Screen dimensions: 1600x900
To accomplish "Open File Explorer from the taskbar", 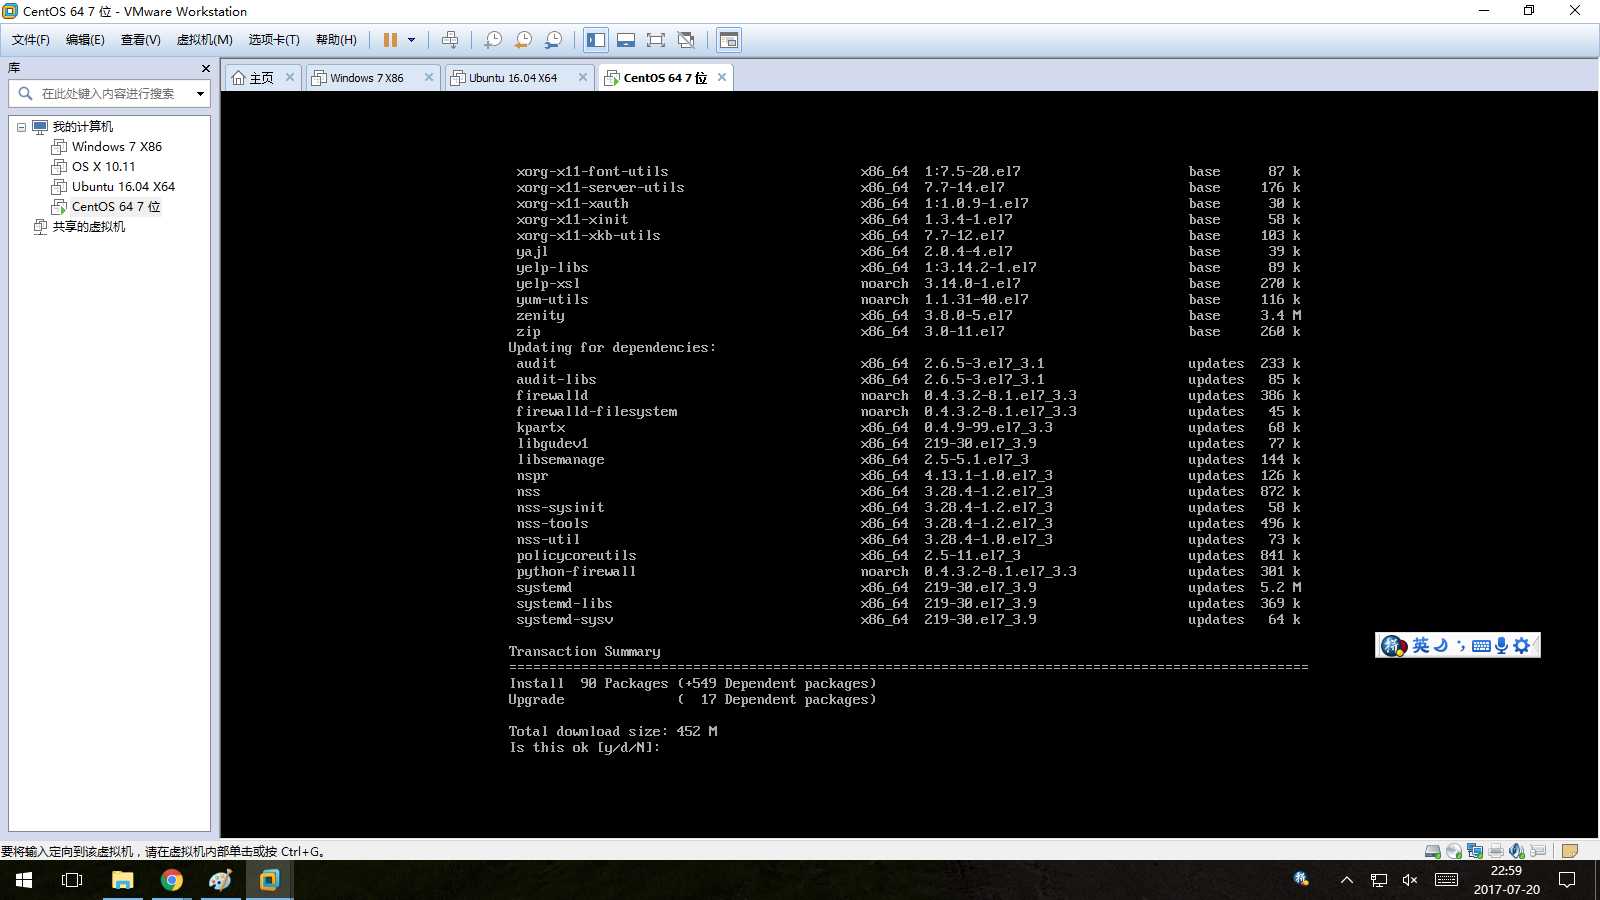I will [122, 880].
